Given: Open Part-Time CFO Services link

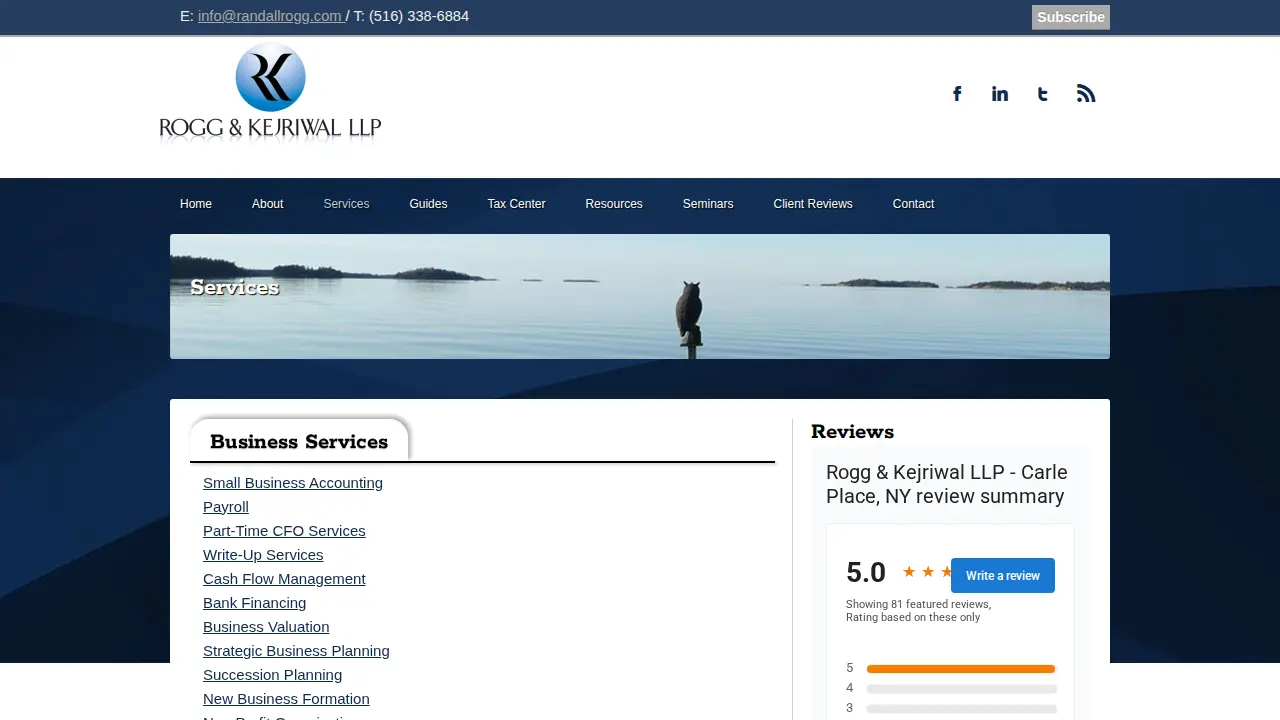Looking at the screenshot, I should point(284,531).
